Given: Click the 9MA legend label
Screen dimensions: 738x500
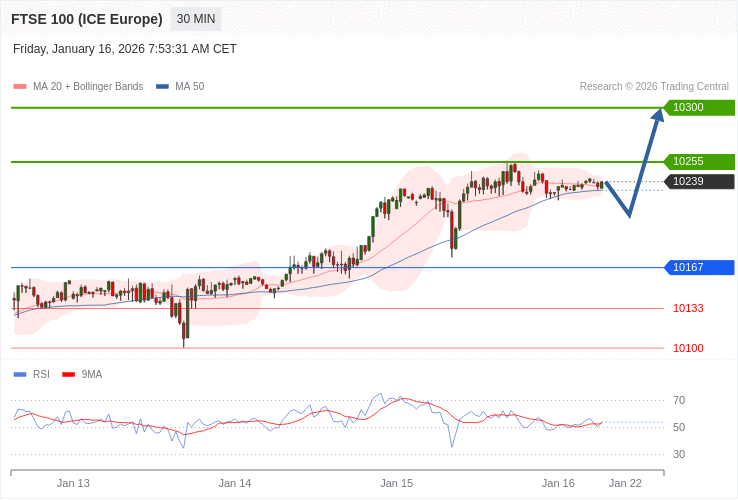Looking at the screenshot, I should click(92, 375).
